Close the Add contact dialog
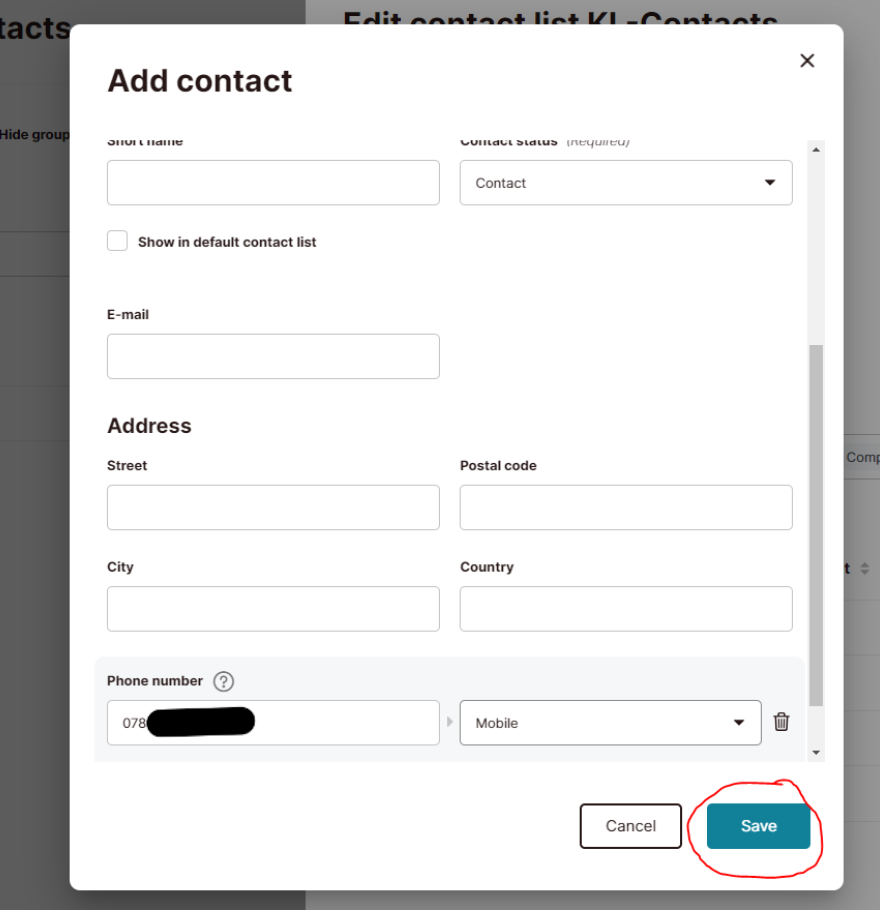 (x=807, y=60)
